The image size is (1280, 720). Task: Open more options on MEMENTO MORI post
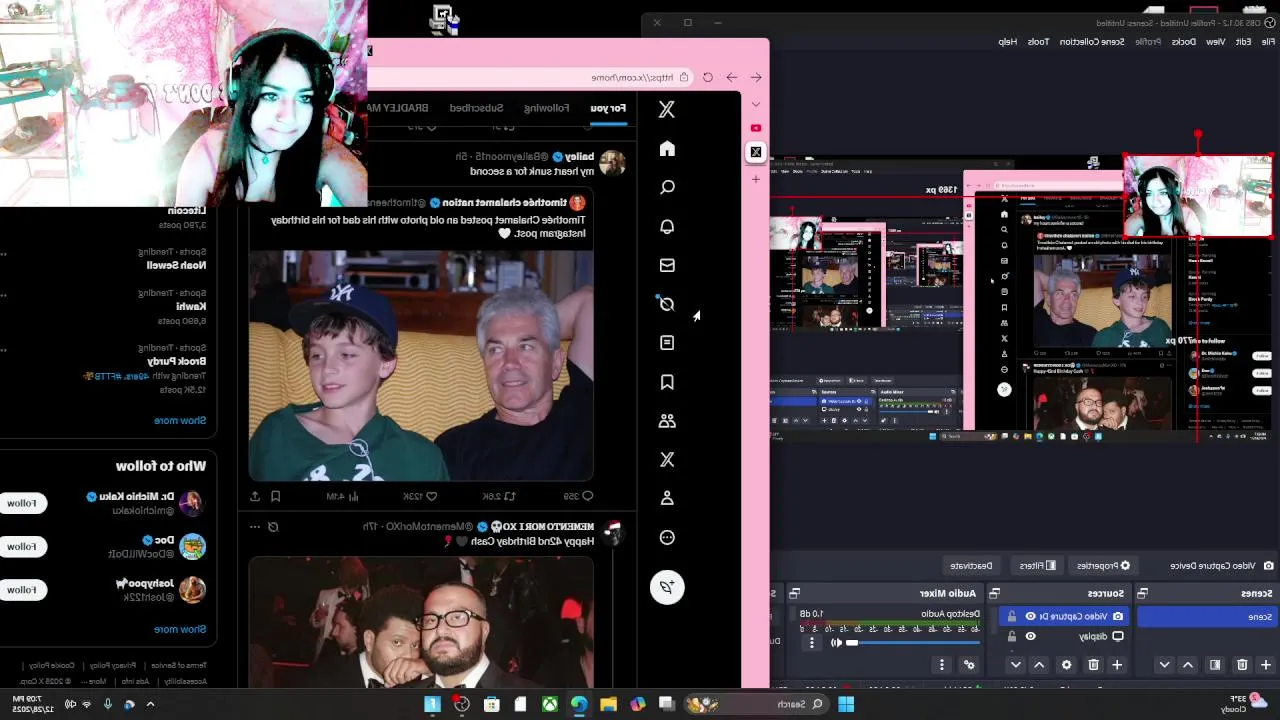[x=255, y=526]
